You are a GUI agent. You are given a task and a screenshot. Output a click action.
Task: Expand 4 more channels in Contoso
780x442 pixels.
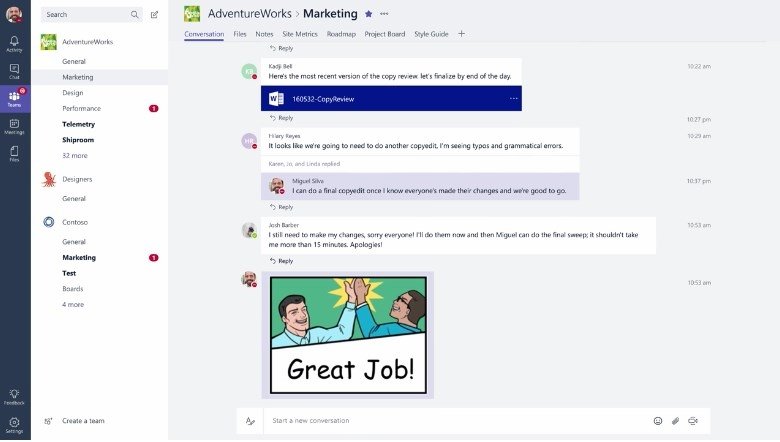point(73,304)
